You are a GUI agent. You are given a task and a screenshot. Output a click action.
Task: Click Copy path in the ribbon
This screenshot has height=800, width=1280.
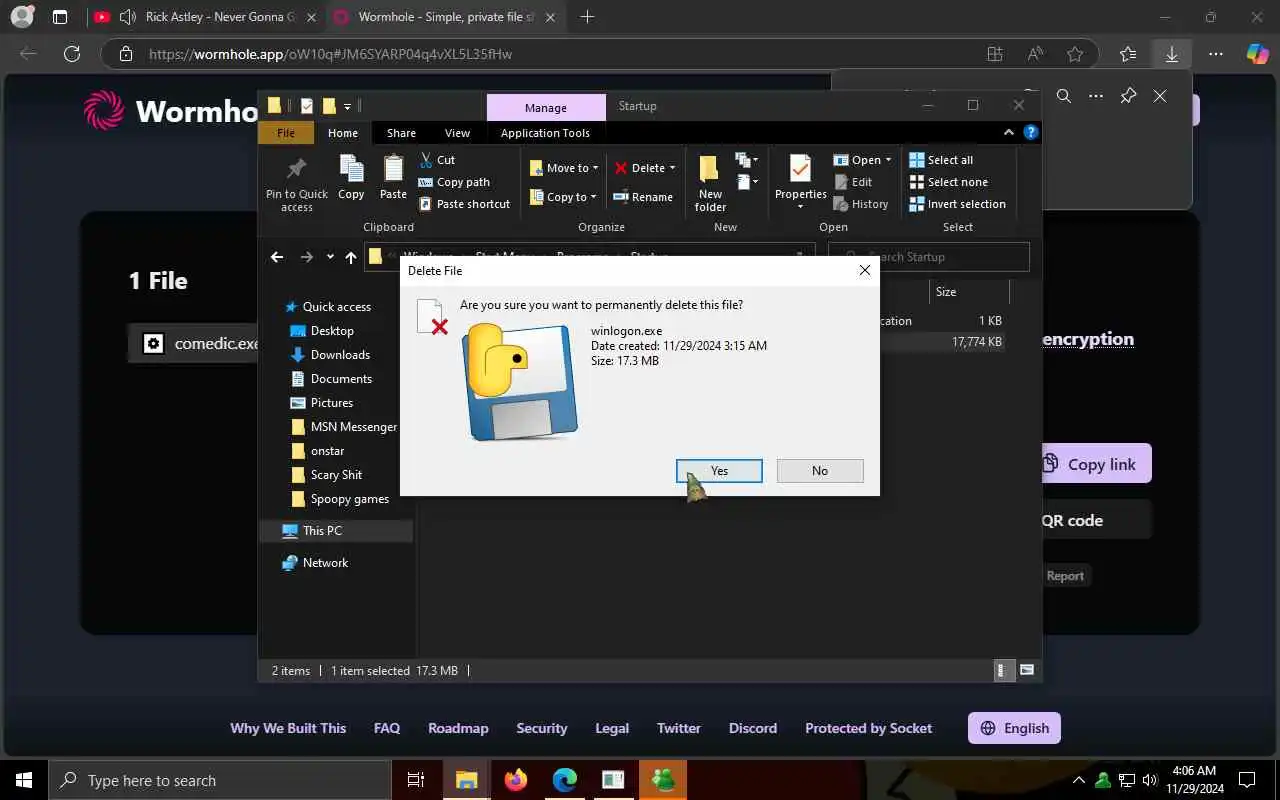click(454, 182)
